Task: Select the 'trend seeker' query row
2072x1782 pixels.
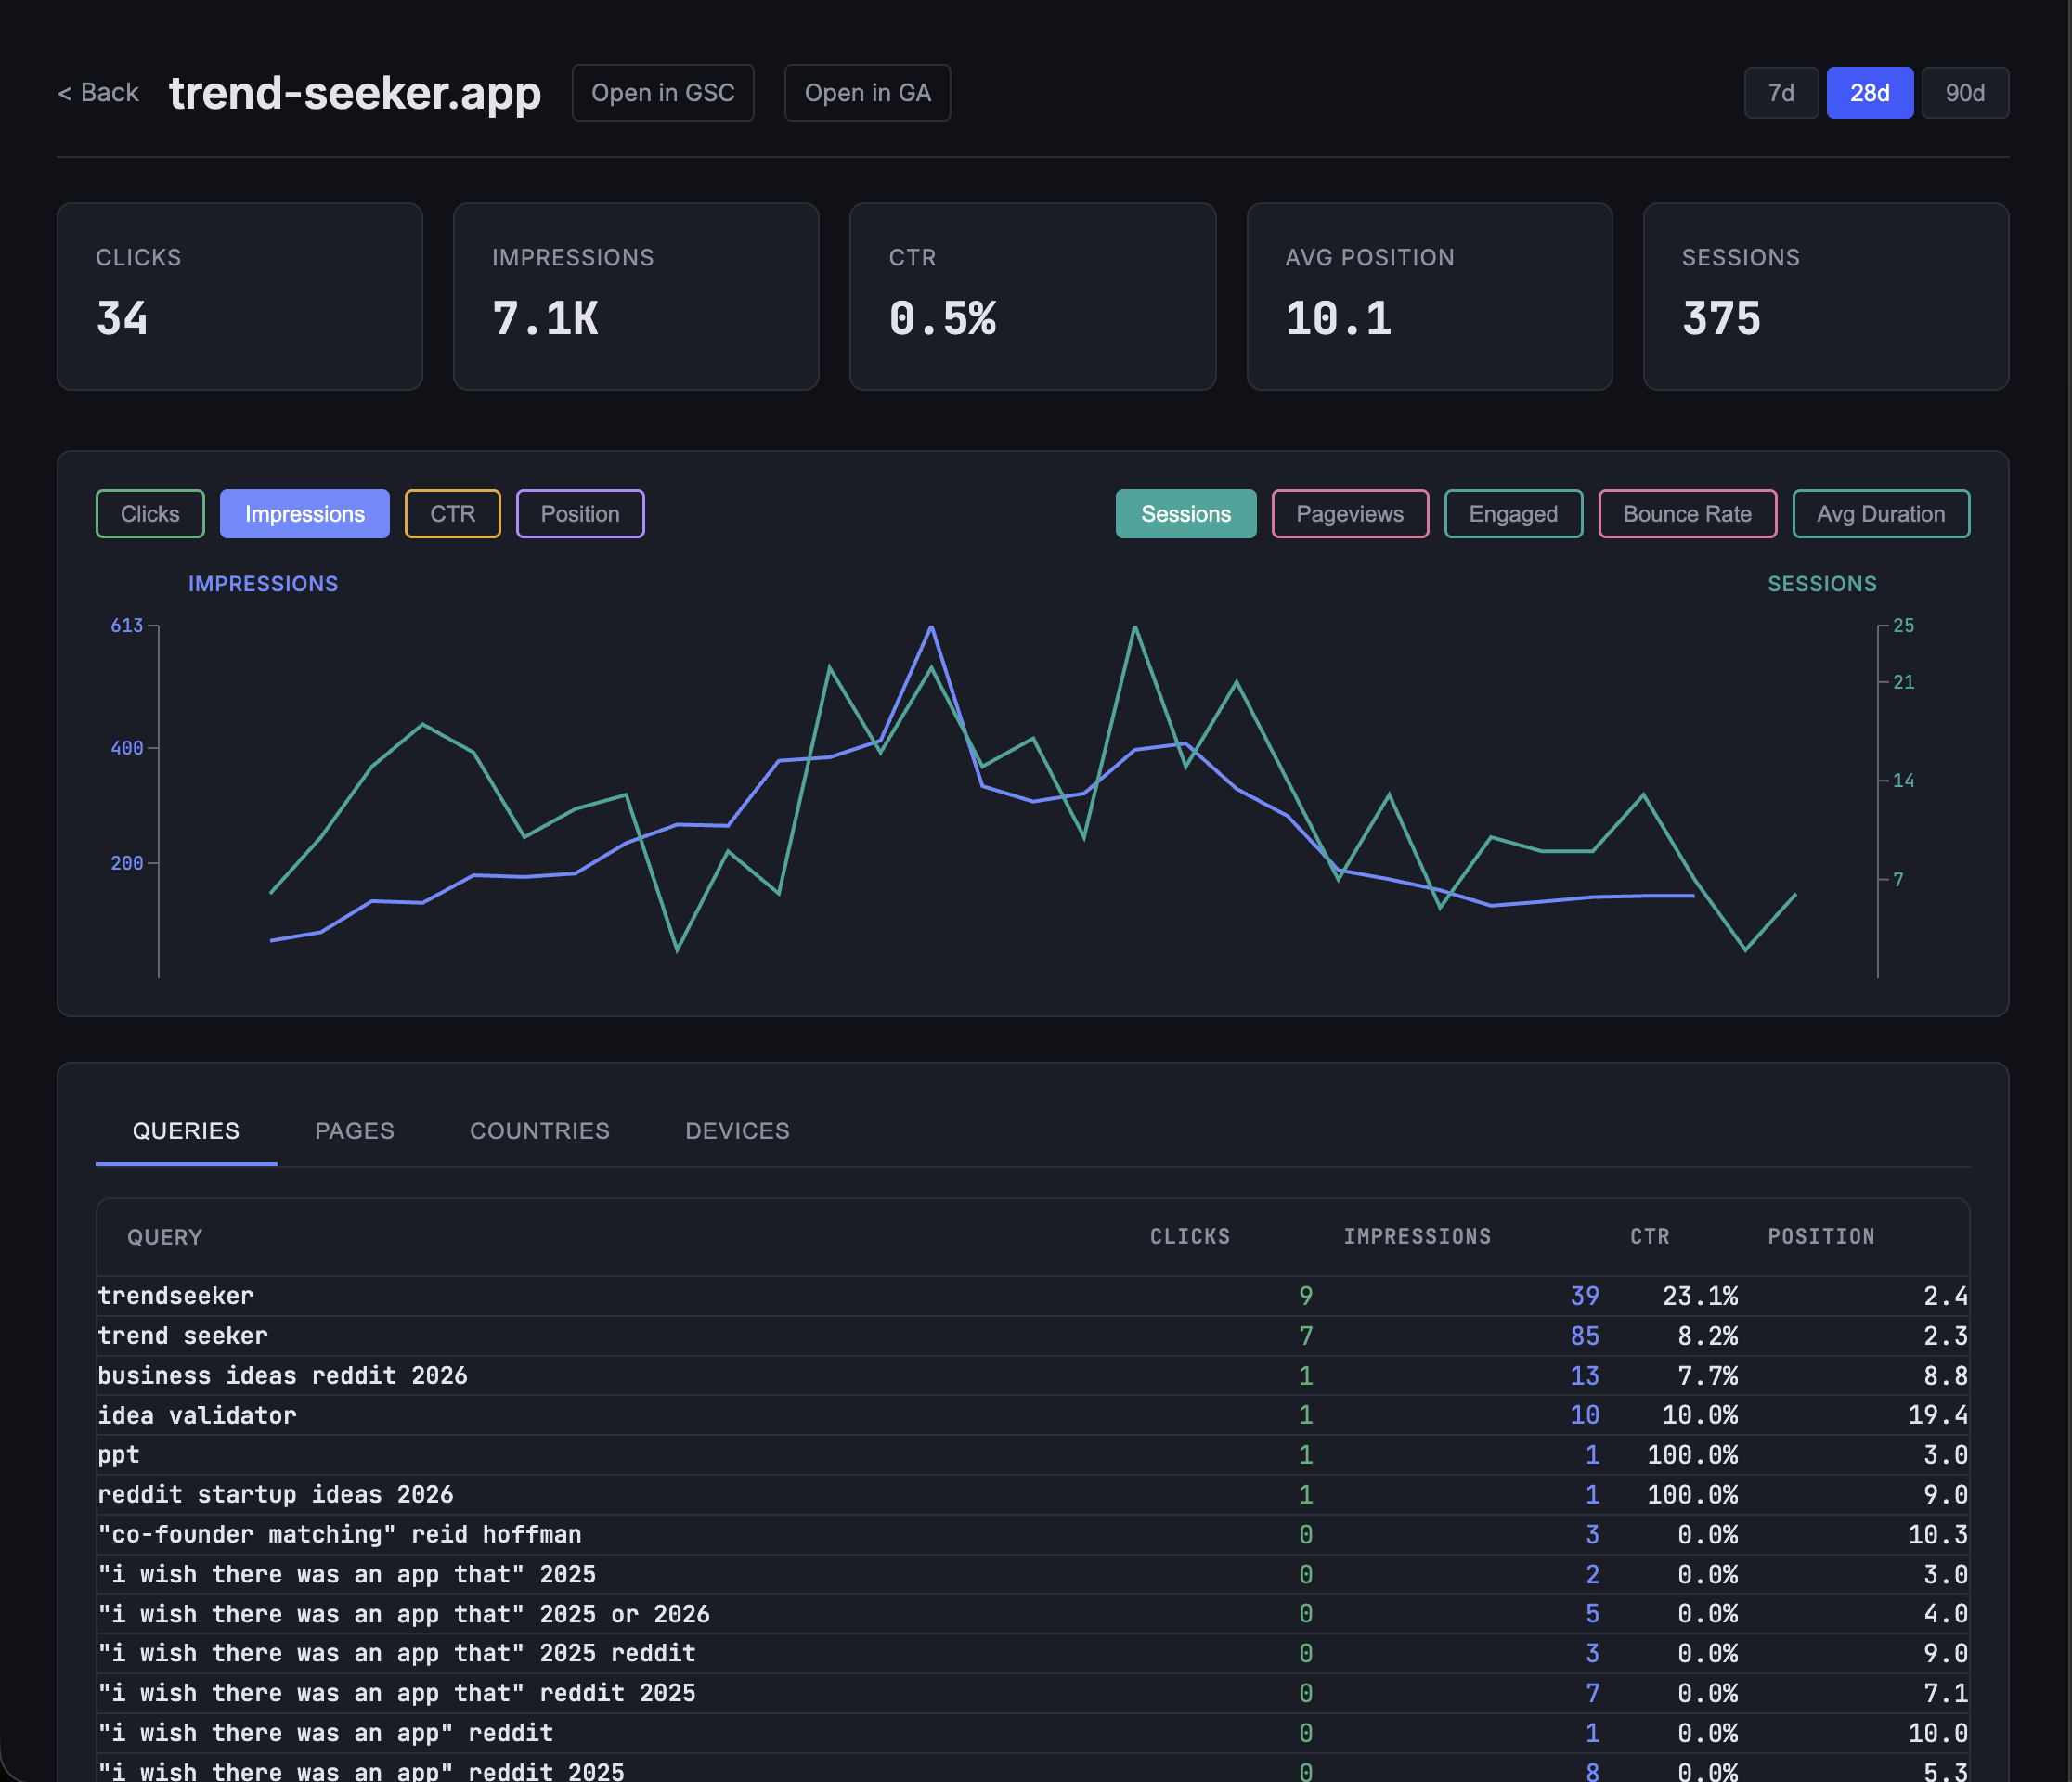Action: tap(1032, 1336)
